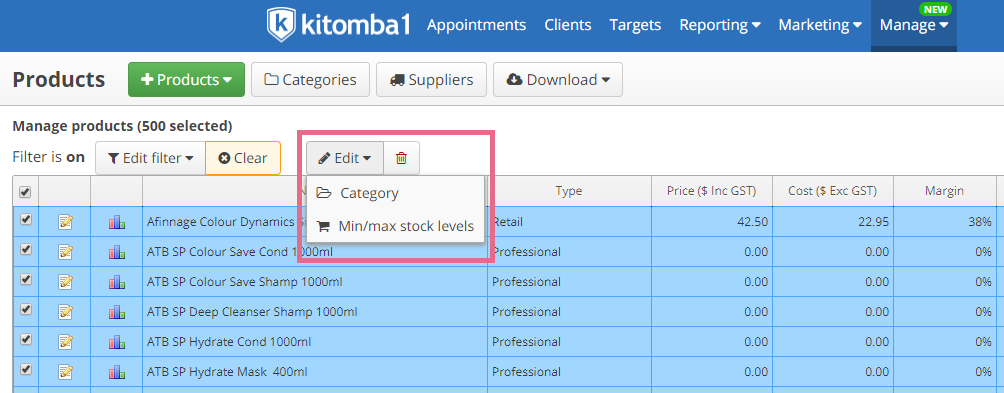The height and width of the screenshot is (393, 1004).
Task: Select product name ATB SP Hydrate Mask 400ml
Action: [227, 372]
